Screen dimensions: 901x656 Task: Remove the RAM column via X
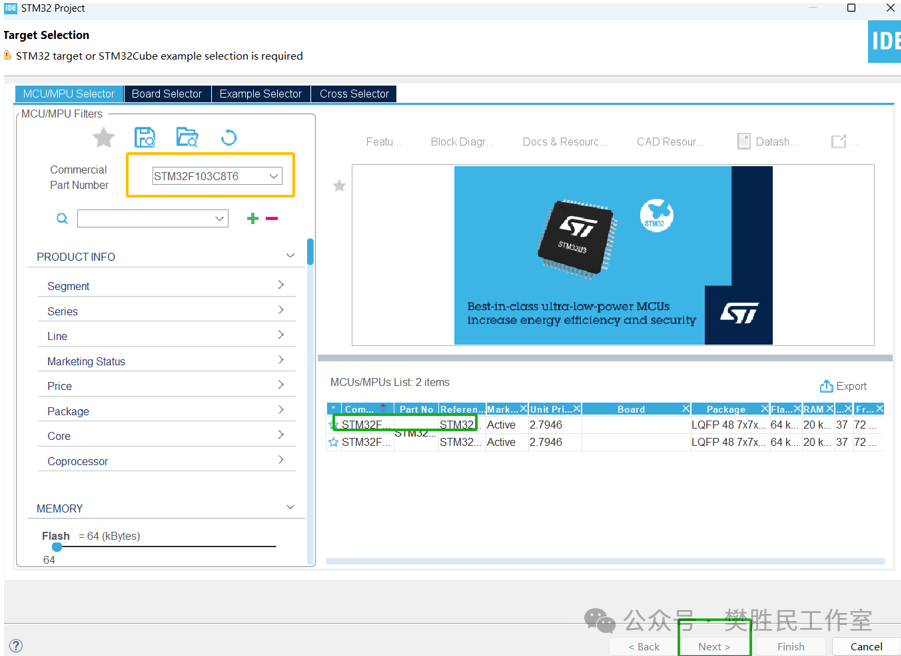click(830, 408)
